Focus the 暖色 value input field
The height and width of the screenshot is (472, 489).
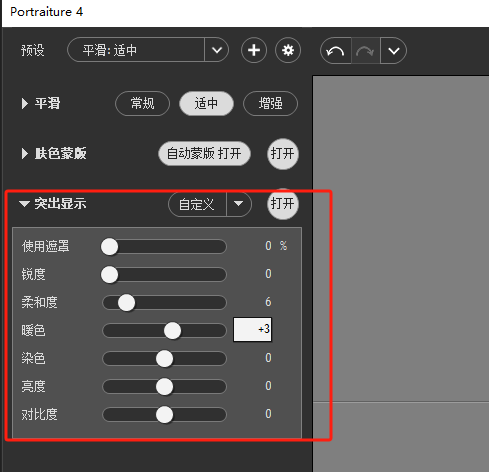pyautogui.click(x=252, y=329)
